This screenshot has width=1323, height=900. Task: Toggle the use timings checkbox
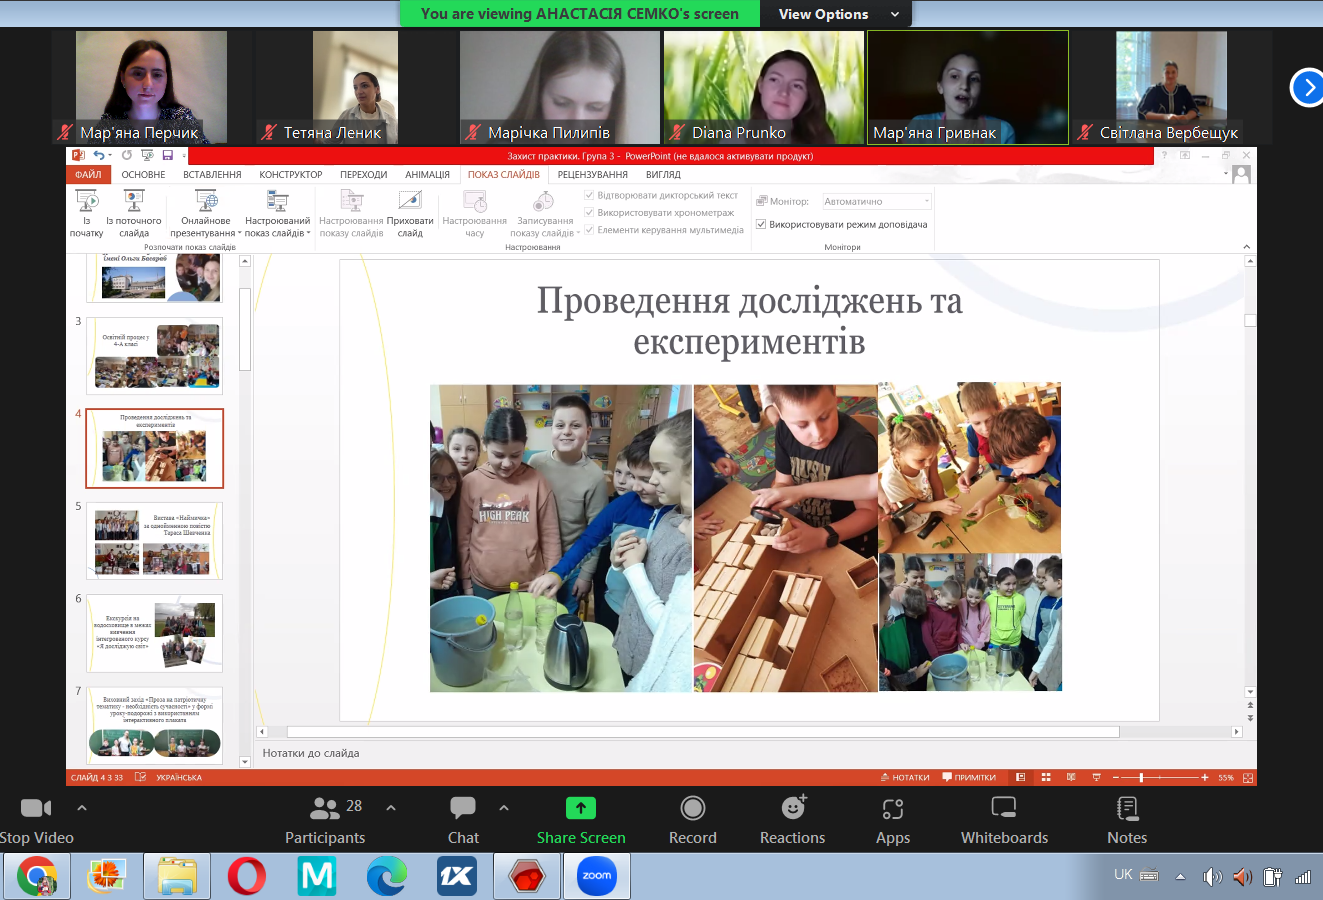[x=589, y=213]
